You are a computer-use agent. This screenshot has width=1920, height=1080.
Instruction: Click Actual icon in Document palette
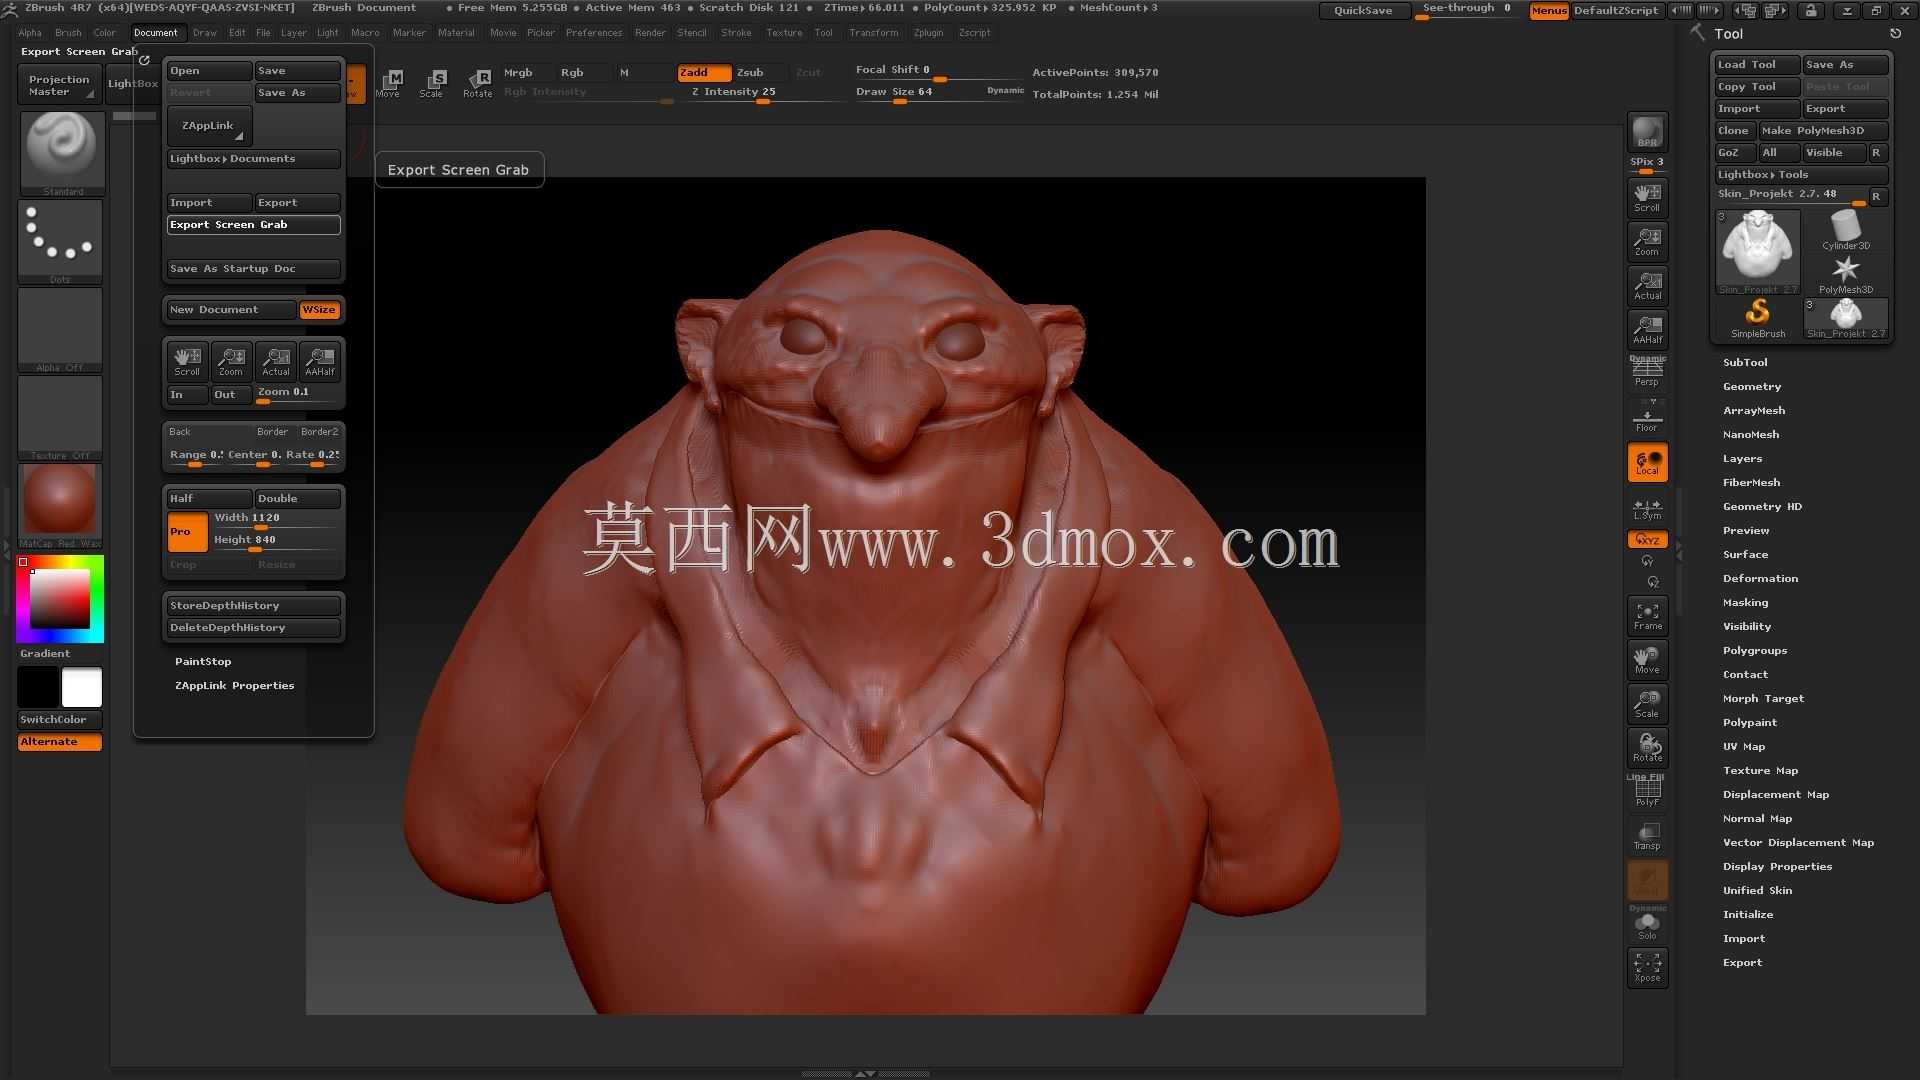coord(275,362)
